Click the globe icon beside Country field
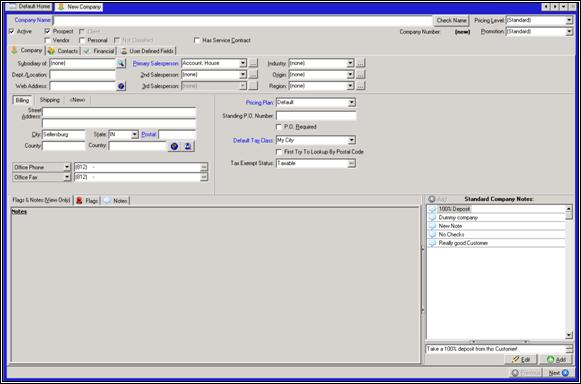This screenshot has width=581, height=384. pyautogui.click(x=174, y=146)
